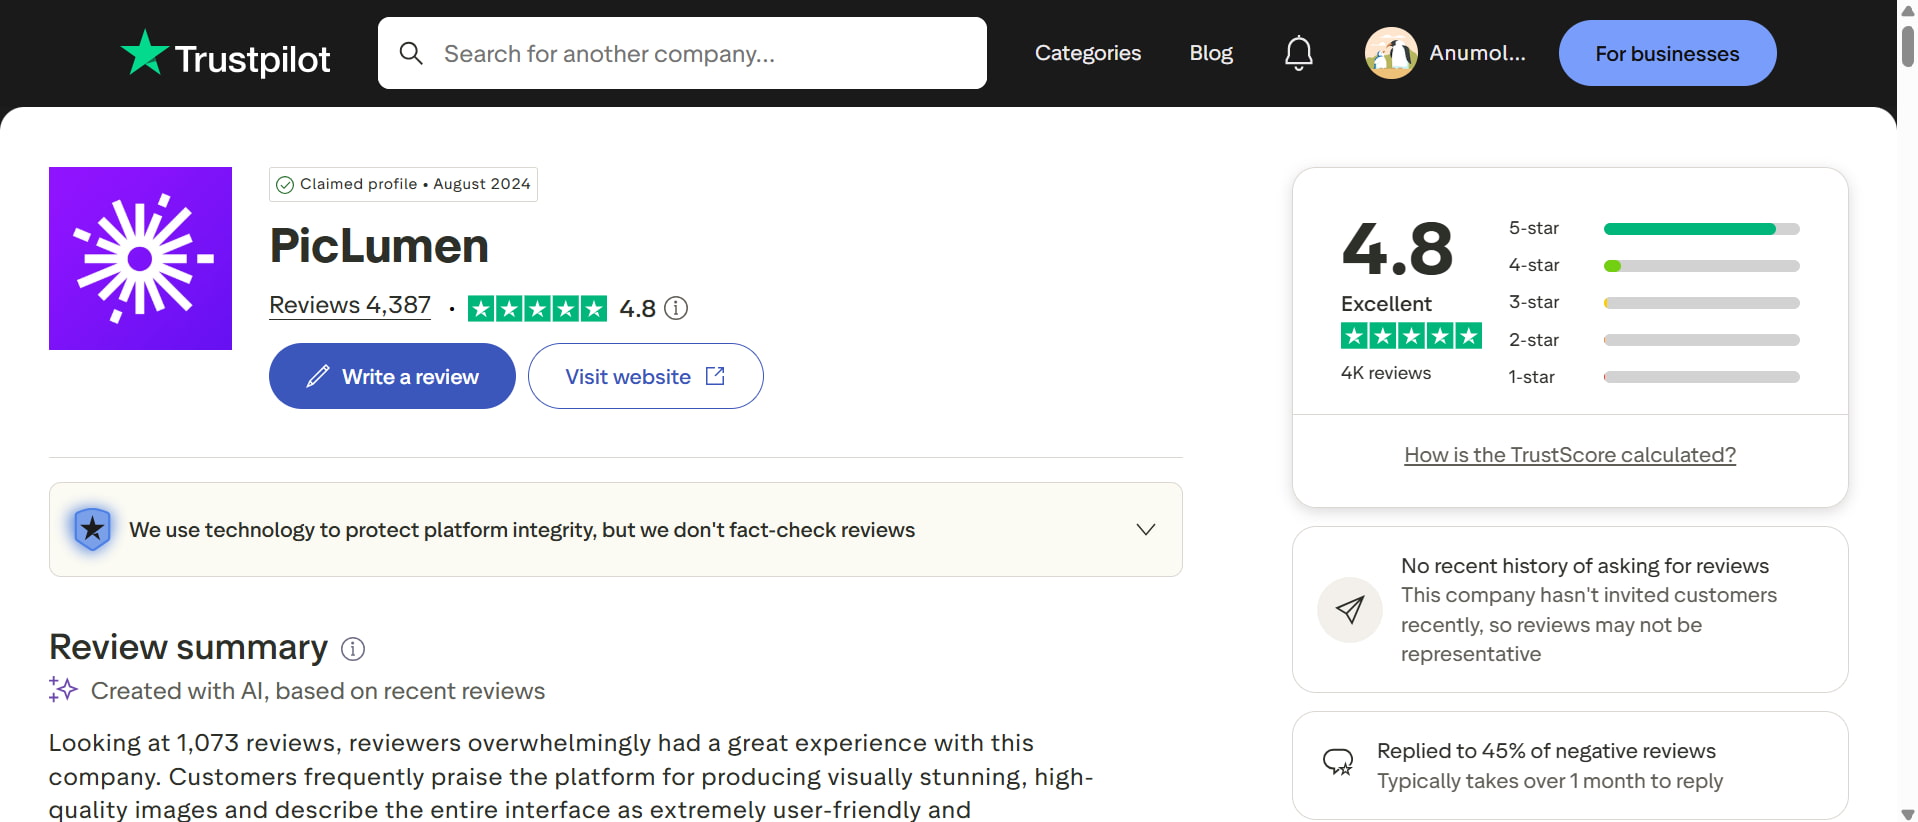Click the Trustpilot wordmark
Screen dimensions: 1918x822
point(252,59)
